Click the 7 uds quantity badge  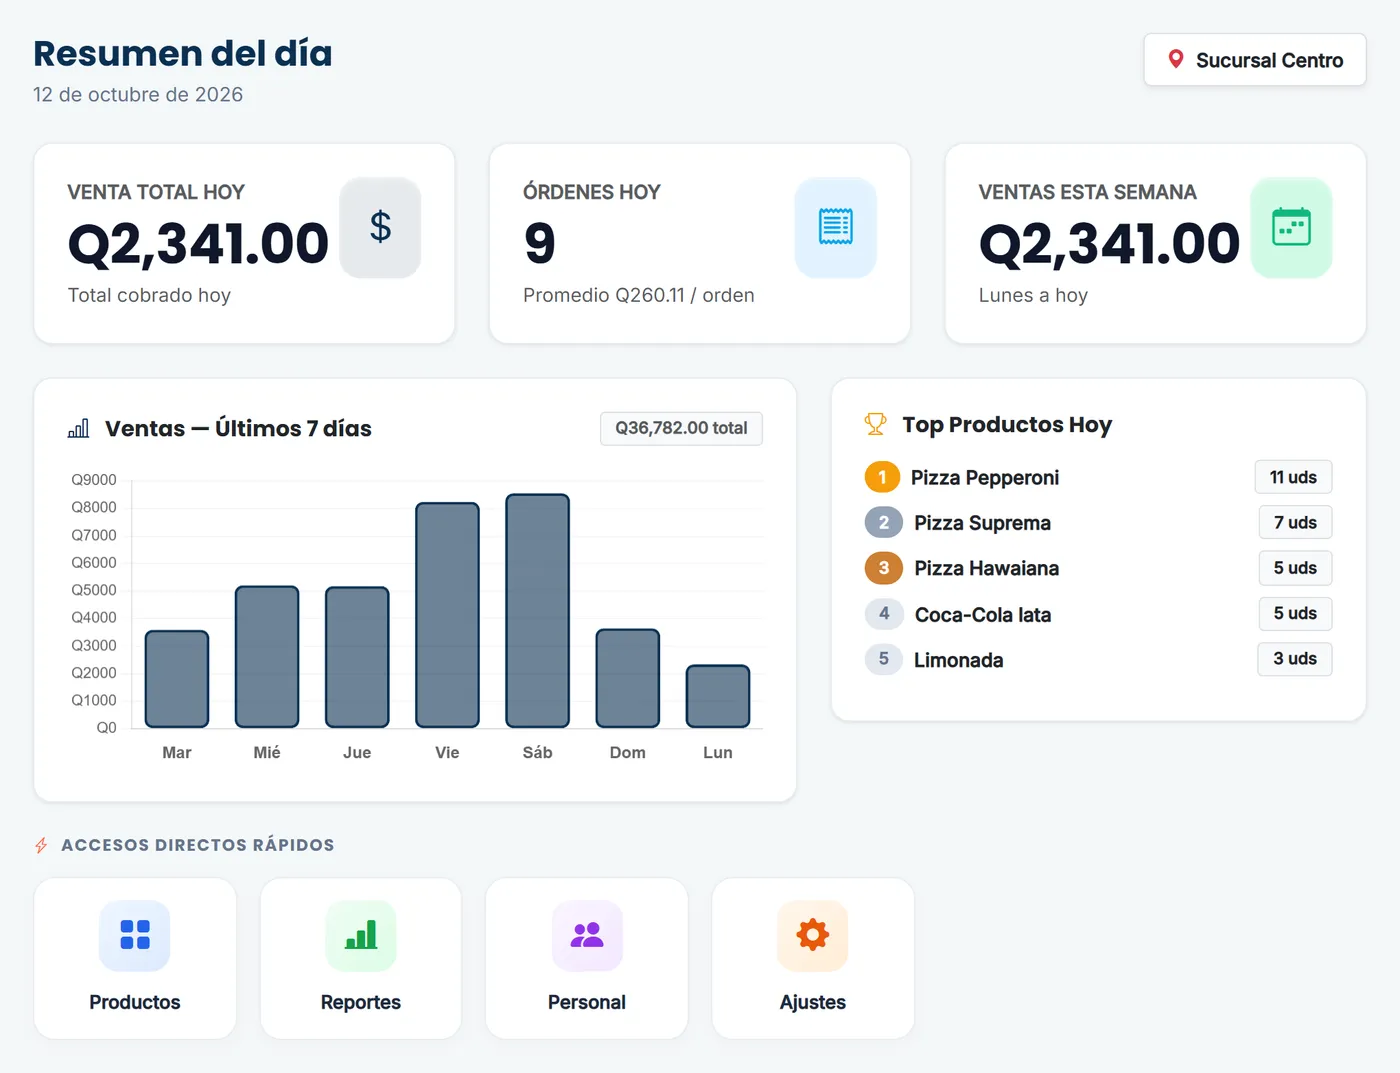pos(1295,522)
